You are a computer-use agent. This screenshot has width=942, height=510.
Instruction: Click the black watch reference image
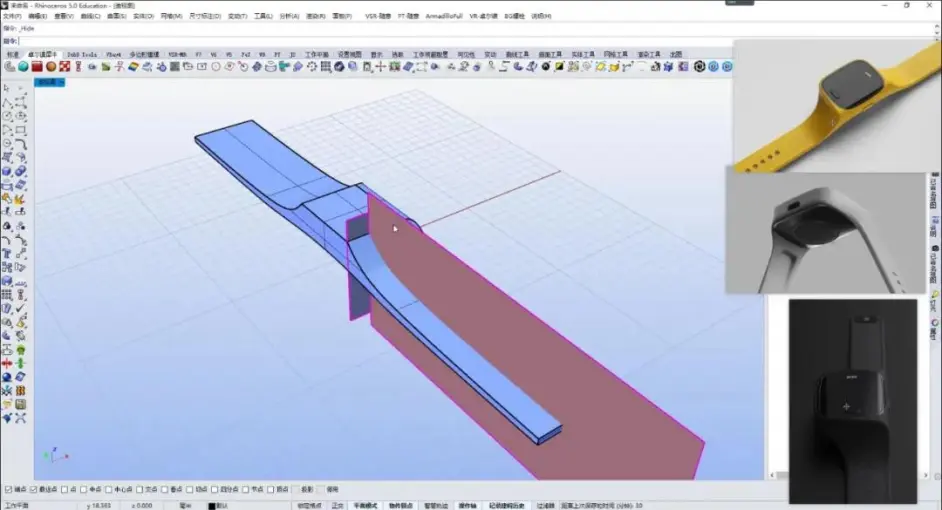(852, 401)
